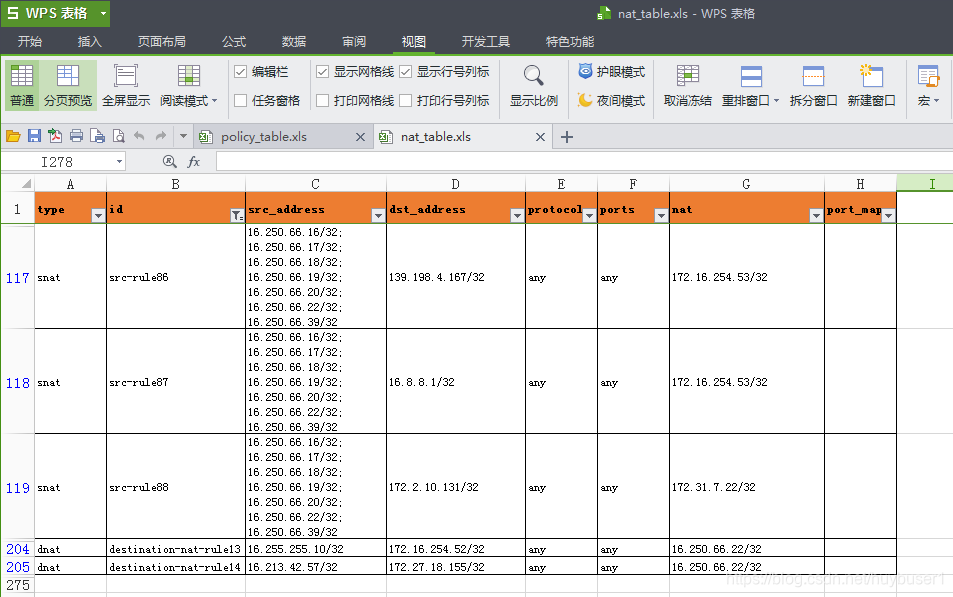Expand the name box dropdown arrow
Image resolution: width=953 pixels, height=597 pixels.
click(119, 162)
